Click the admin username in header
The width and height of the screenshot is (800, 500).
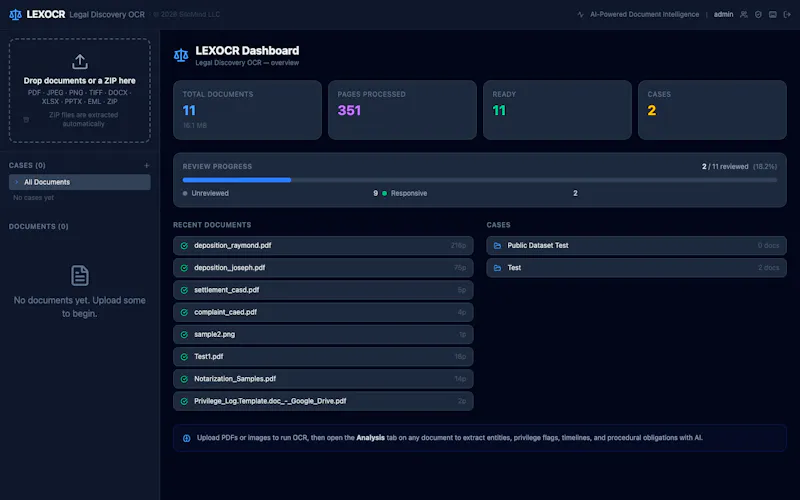(x=723, y=14)
